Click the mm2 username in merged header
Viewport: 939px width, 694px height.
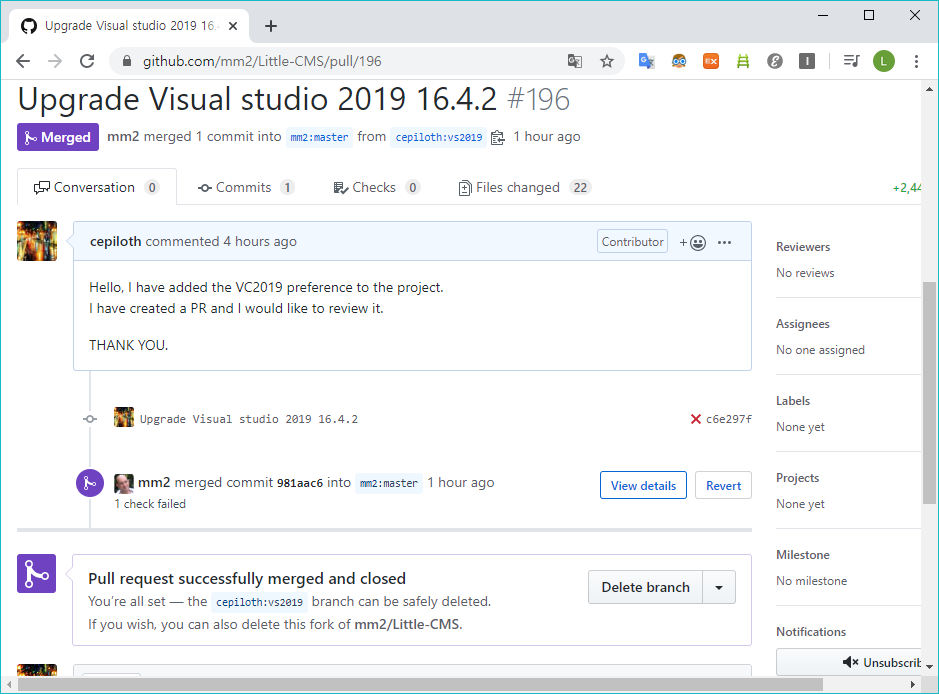pos(123,137)
